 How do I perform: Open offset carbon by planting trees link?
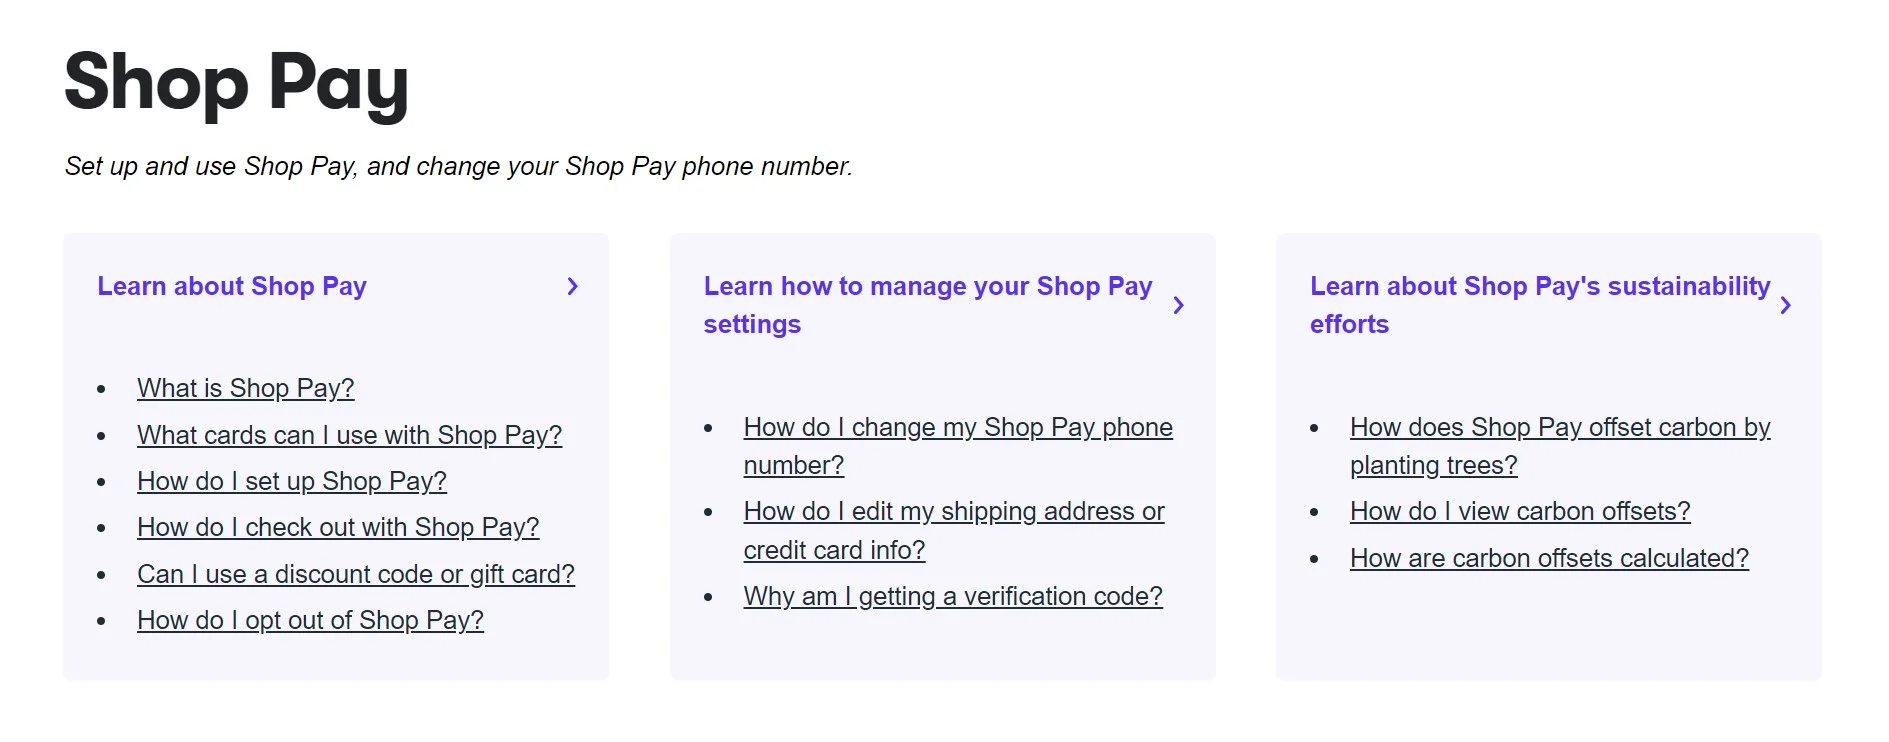pyautogui.click(x=1559, y=428)
